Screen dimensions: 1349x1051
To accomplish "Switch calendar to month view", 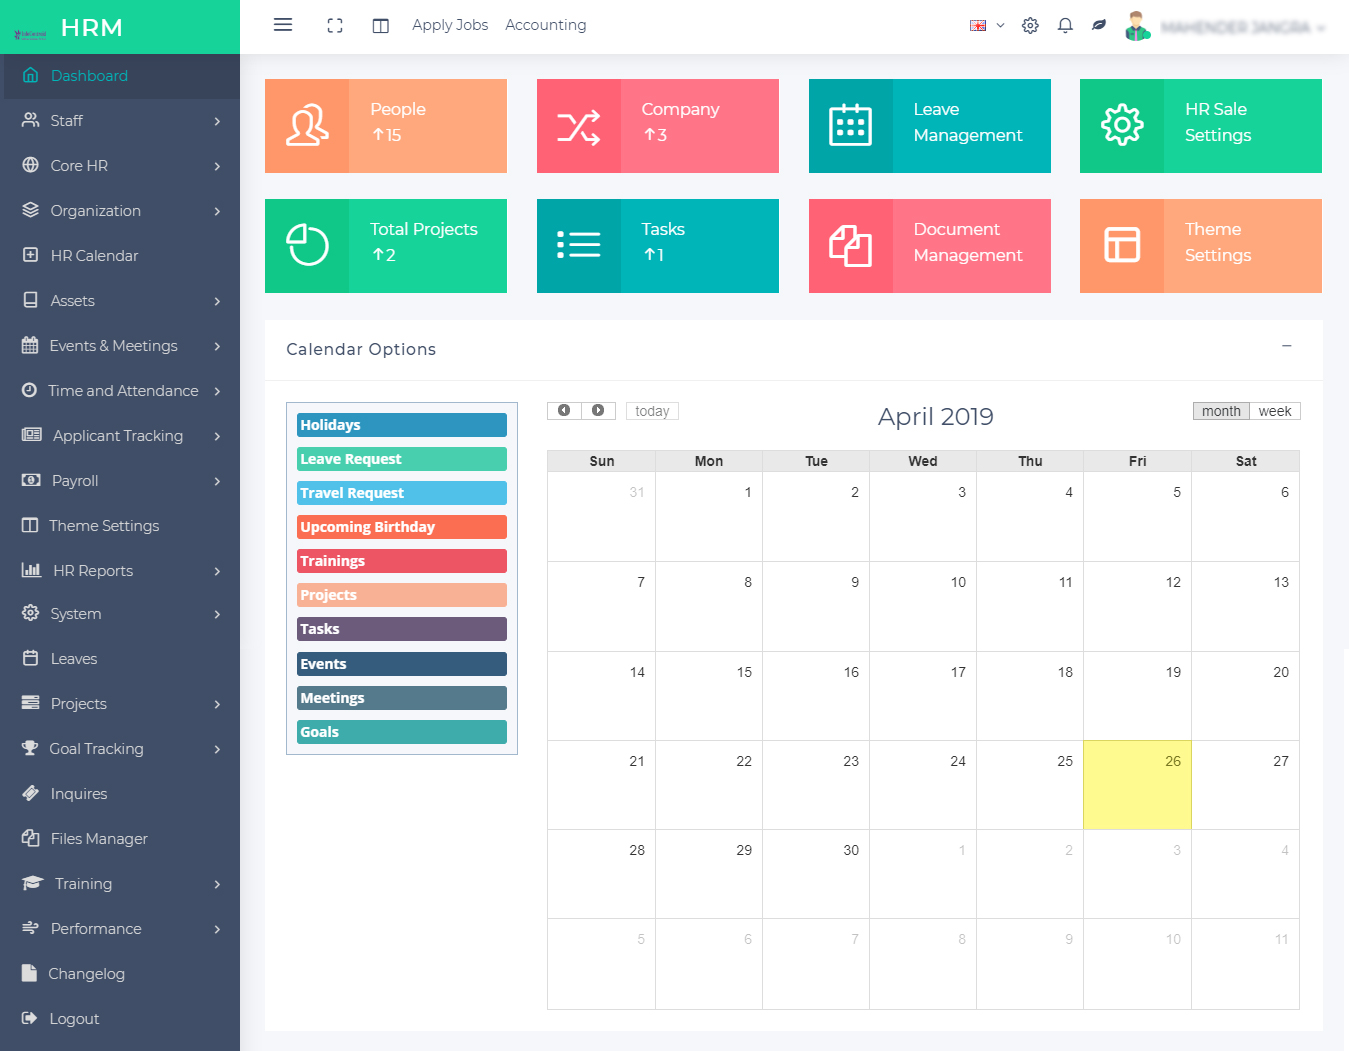I will (x=1220, y=411).
